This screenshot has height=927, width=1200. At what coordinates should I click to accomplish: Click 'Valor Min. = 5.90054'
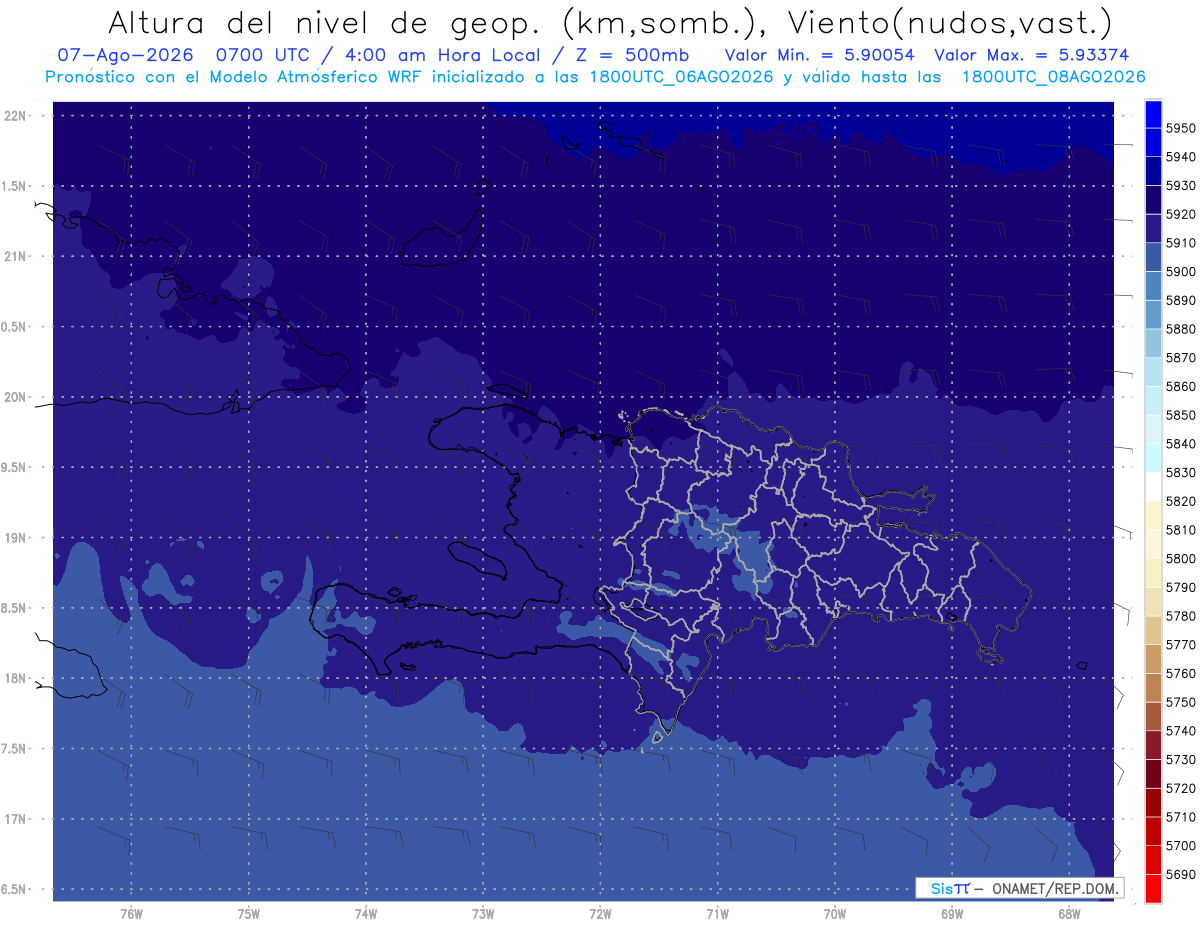(819, 55)
